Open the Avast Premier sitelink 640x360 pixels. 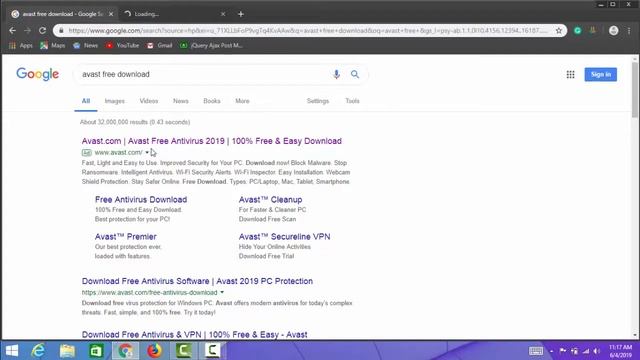125,237
